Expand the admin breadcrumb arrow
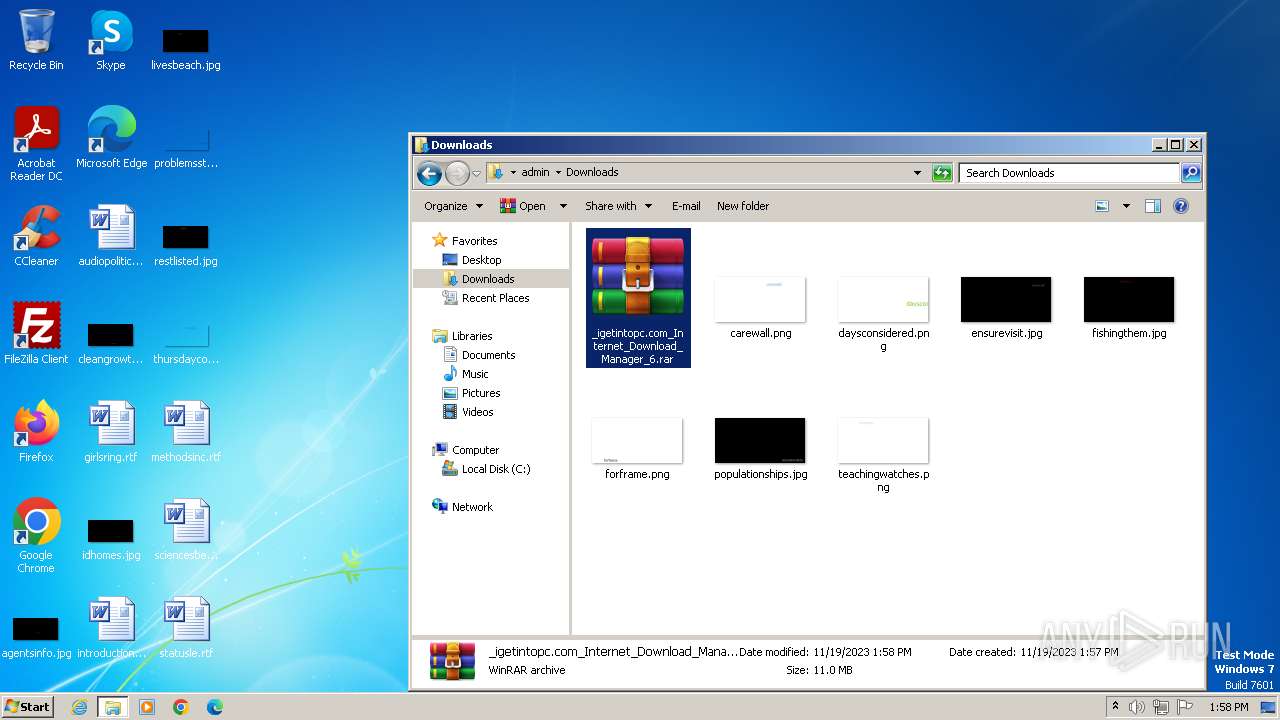Viewport: 1280px width, 720px height. [x=558, y=172]
